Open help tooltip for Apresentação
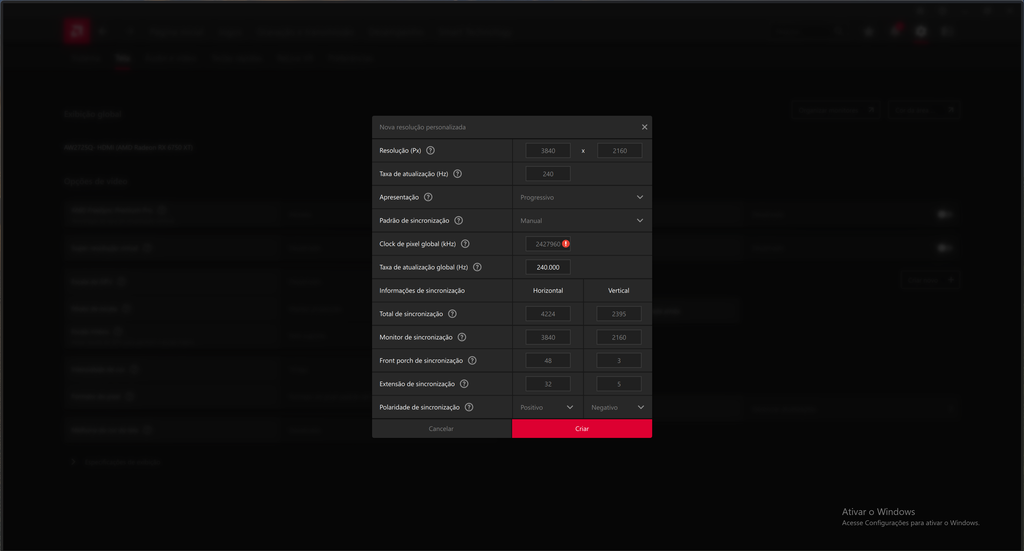Image resolution: width=1024 pixels, height=551 pixels. 428,197
